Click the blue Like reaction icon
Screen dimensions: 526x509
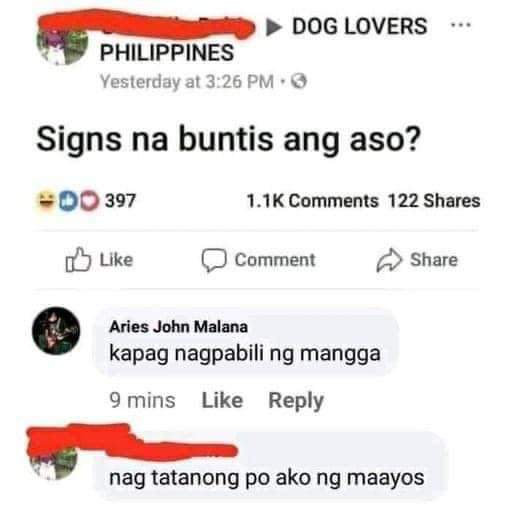point(67,201)
